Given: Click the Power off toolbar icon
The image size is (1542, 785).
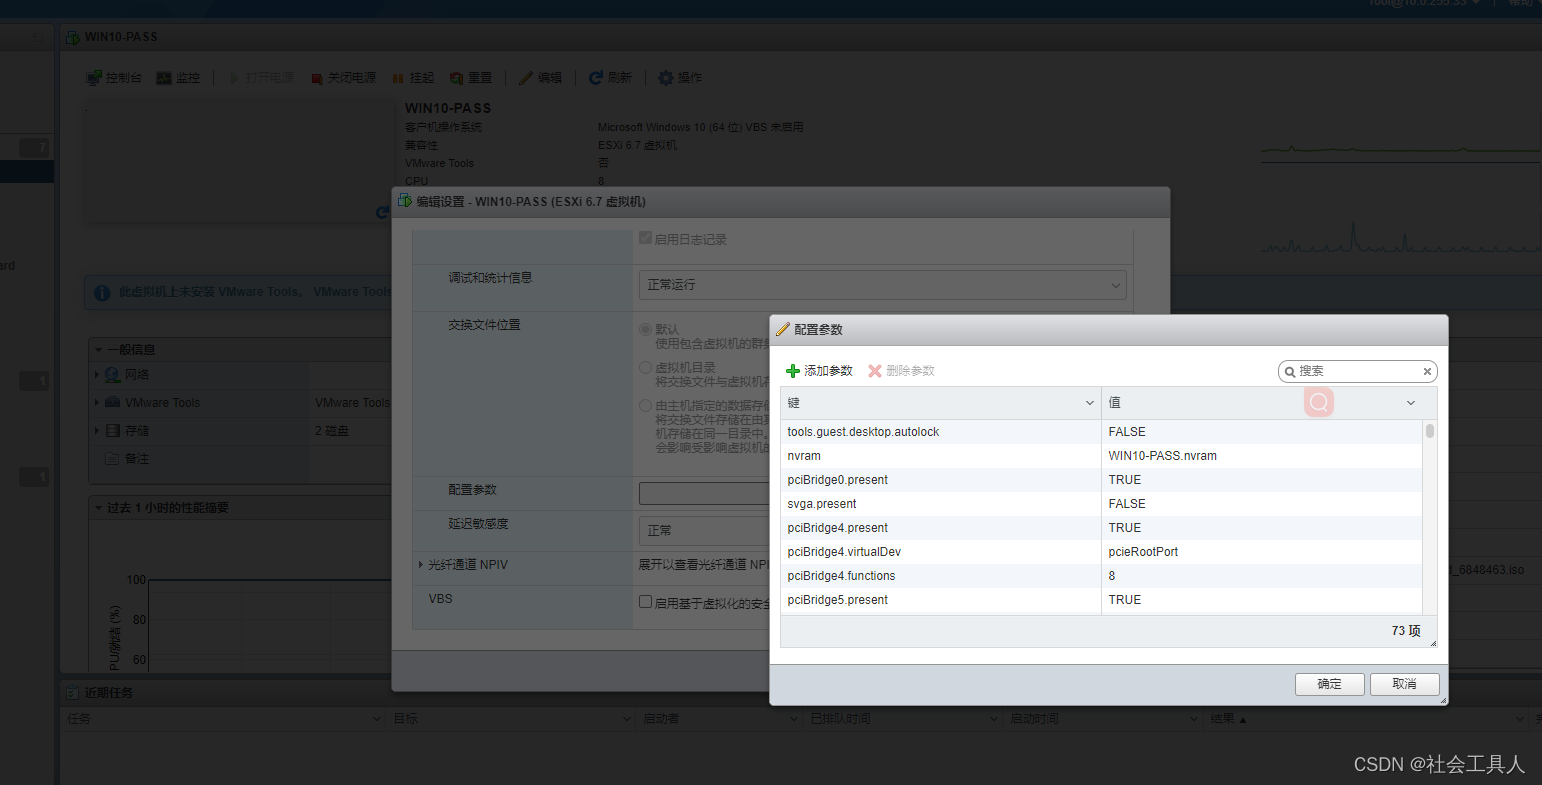Looking at the screenshot, I should pos(317,78).
